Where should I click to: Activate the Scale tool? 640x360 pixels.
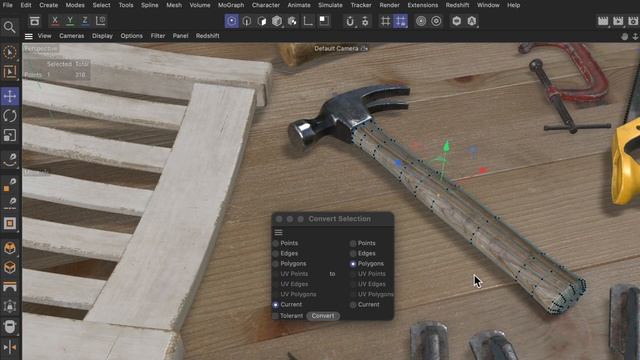point(9,136)
